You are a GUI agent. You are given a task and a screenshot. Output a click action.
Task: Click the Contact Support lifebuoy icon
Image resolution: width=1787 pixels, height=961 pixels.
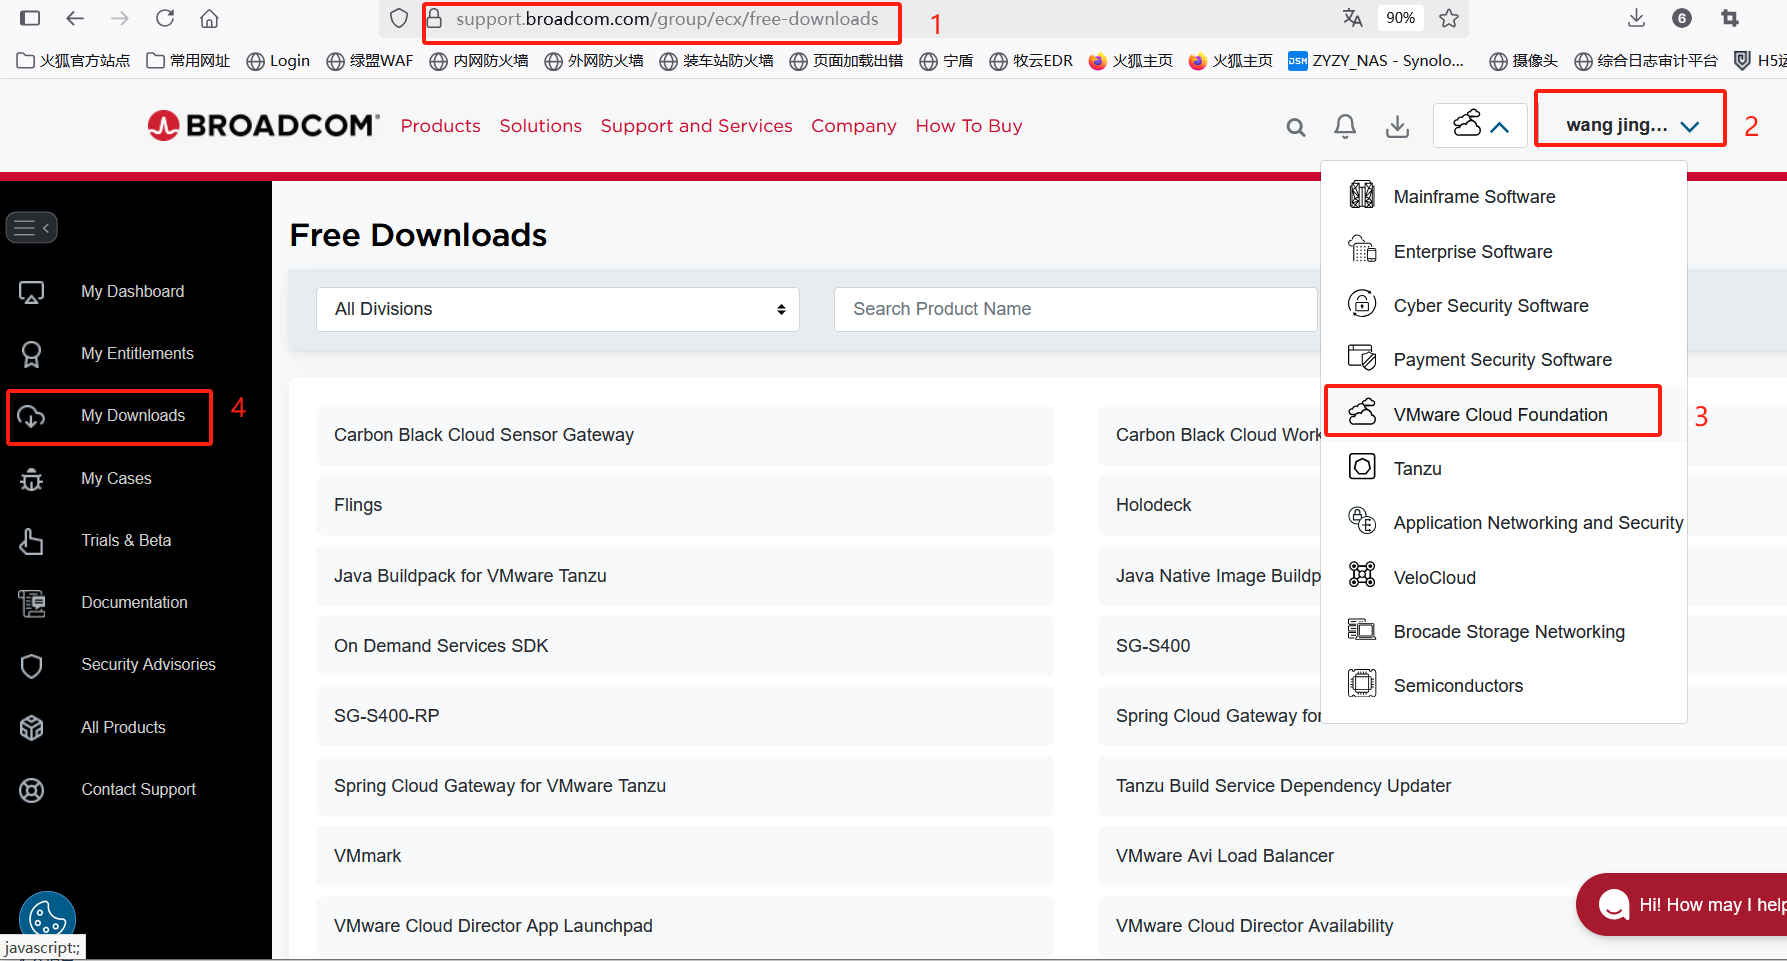pos(32,790)
